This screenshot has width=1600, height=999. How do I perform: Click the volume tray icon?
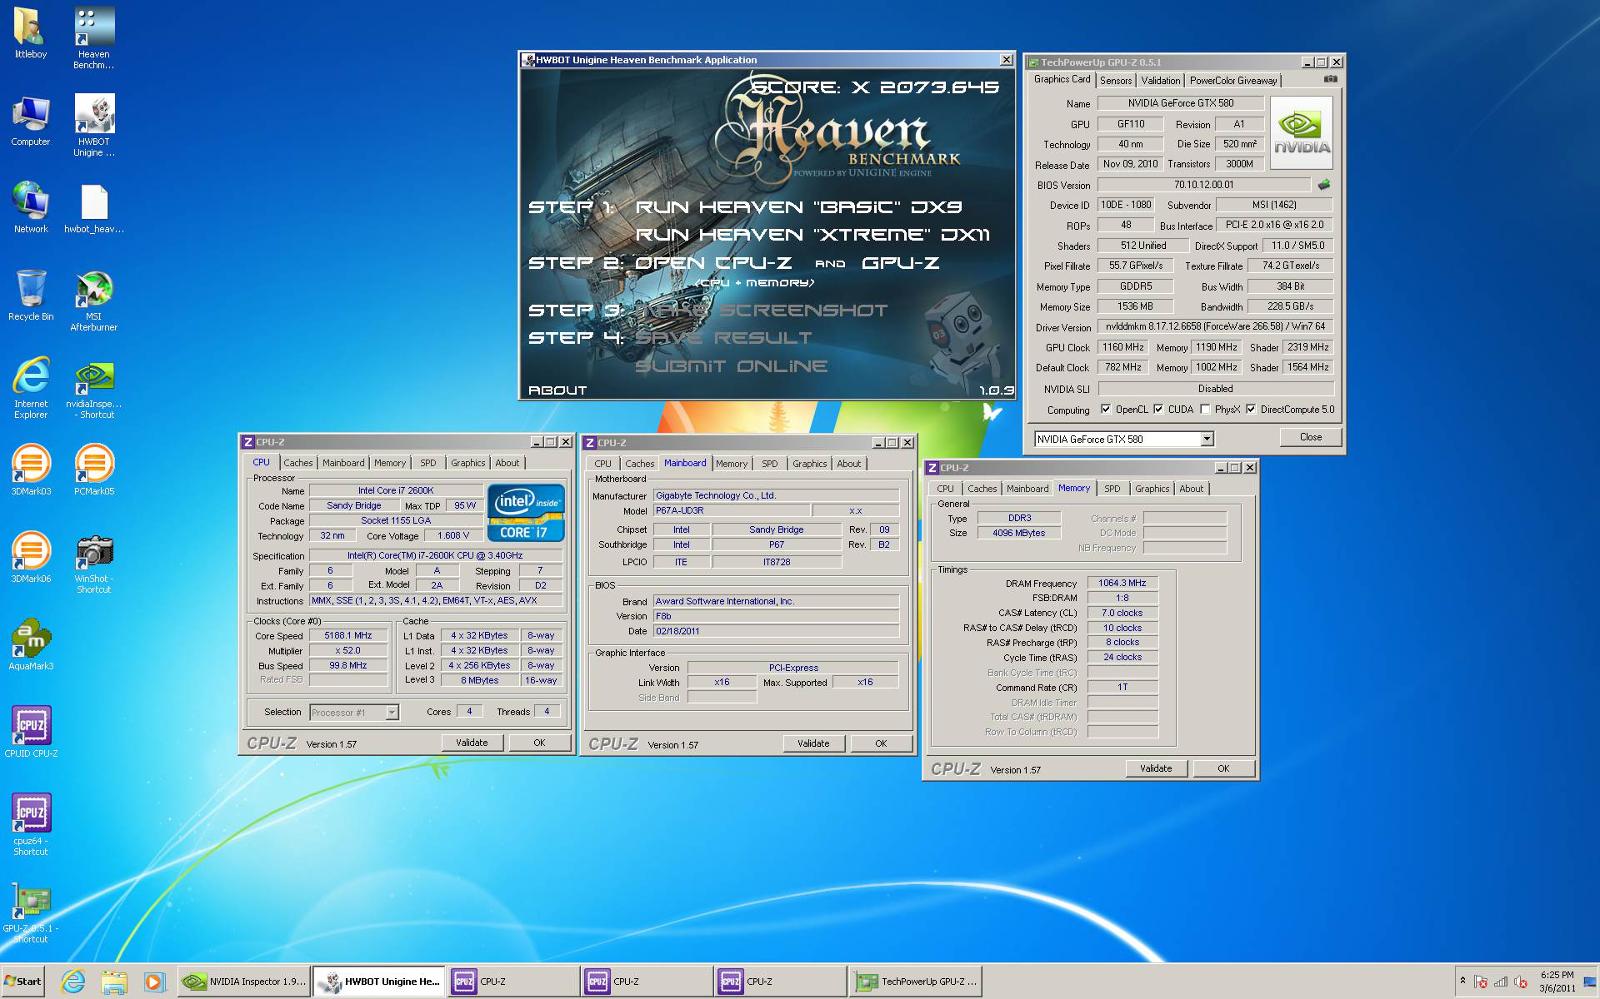(x=1520, y=982)
